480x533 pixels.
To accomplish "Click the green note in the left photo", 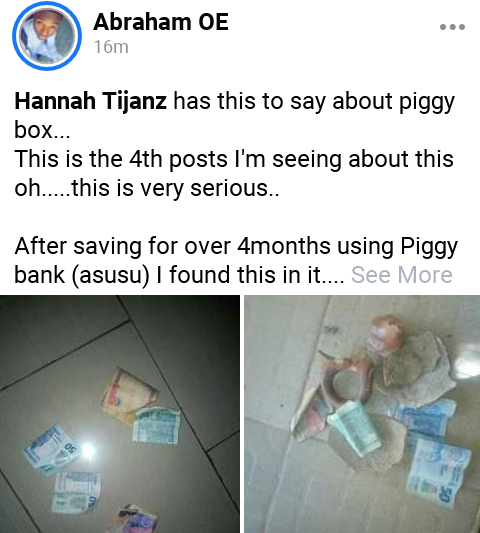I will tap(156, 426).
